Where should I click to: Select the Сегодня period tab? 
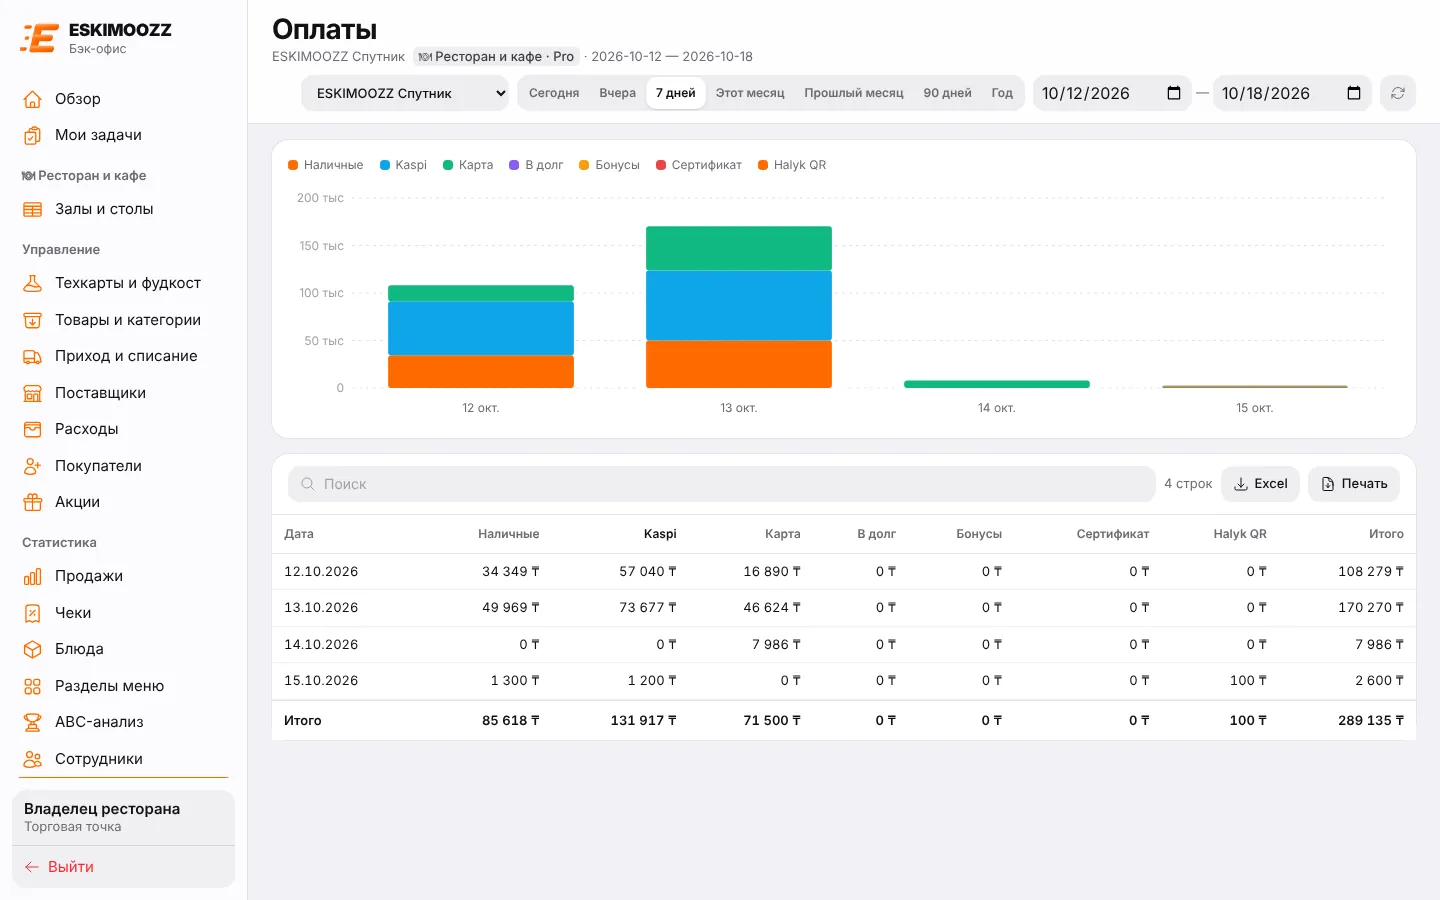coord(554,93)
